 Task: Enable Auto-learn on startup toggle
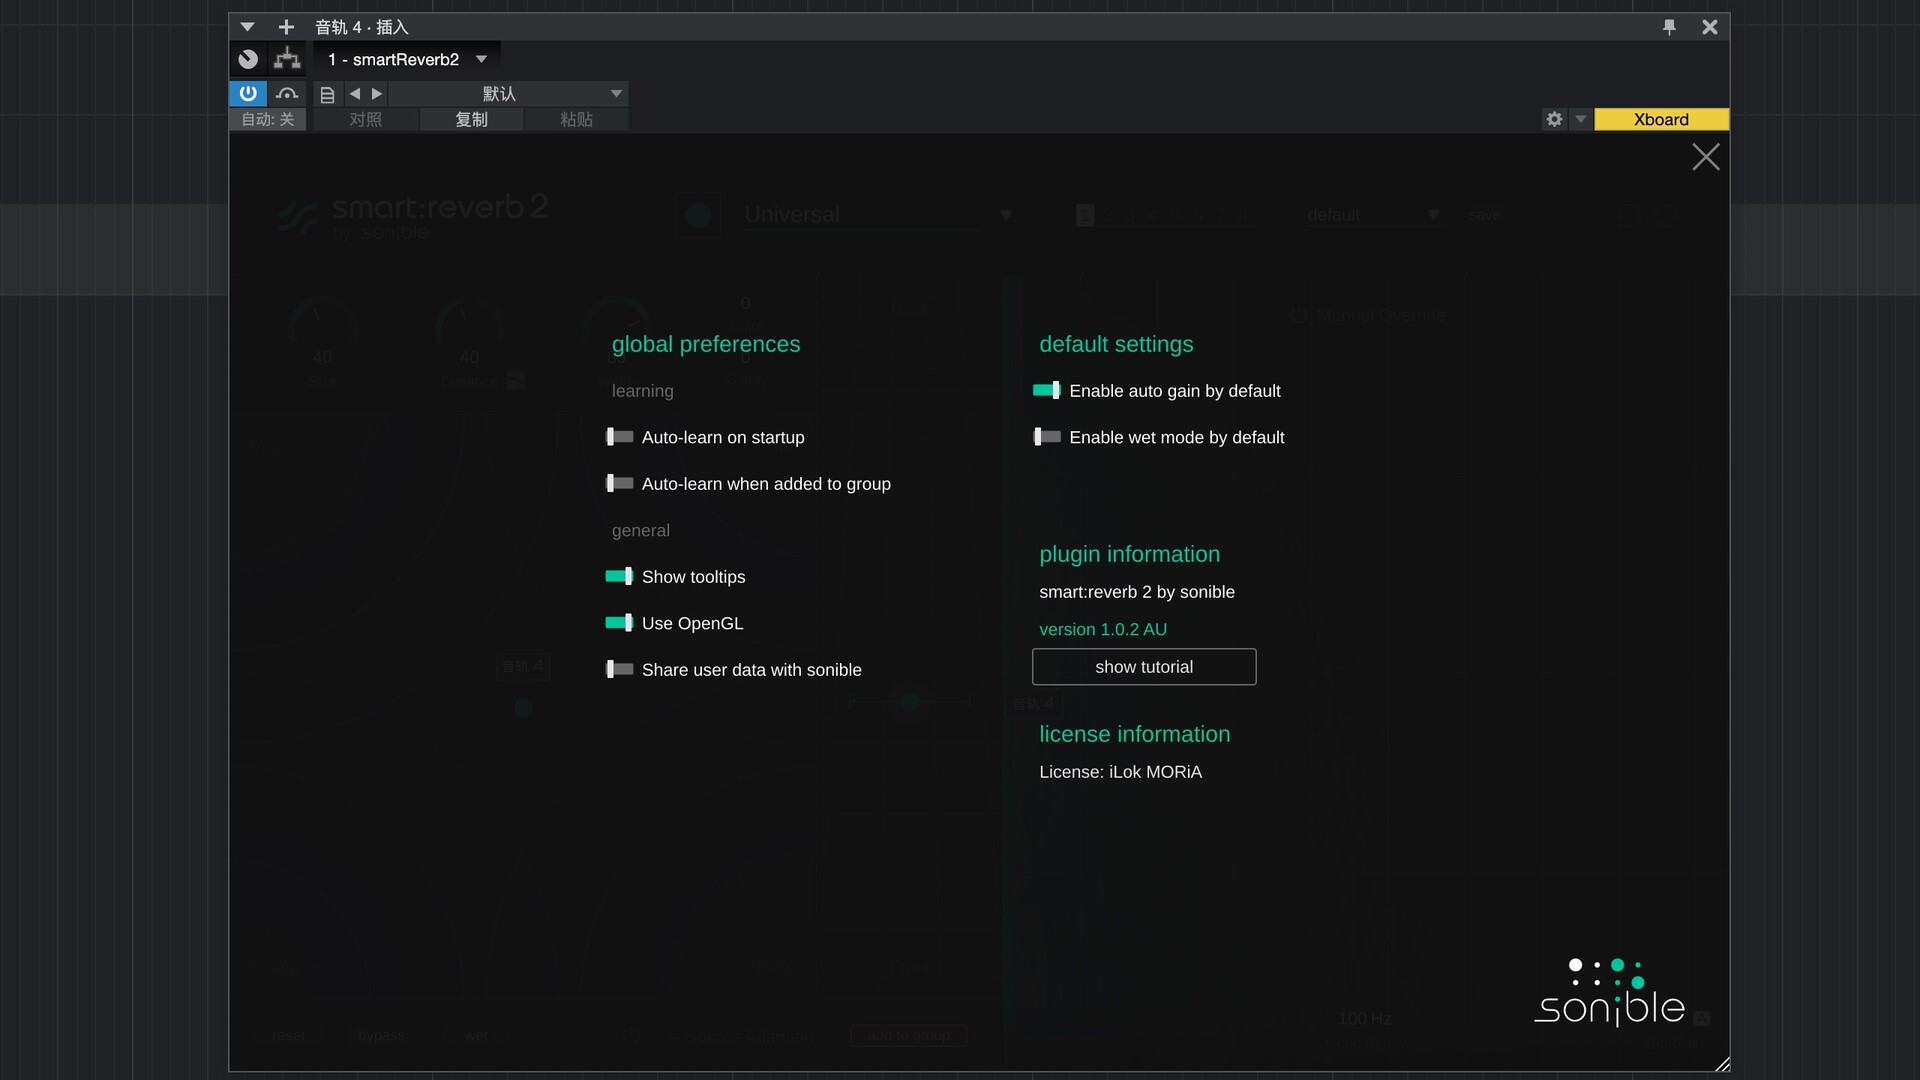click(619, 437)
